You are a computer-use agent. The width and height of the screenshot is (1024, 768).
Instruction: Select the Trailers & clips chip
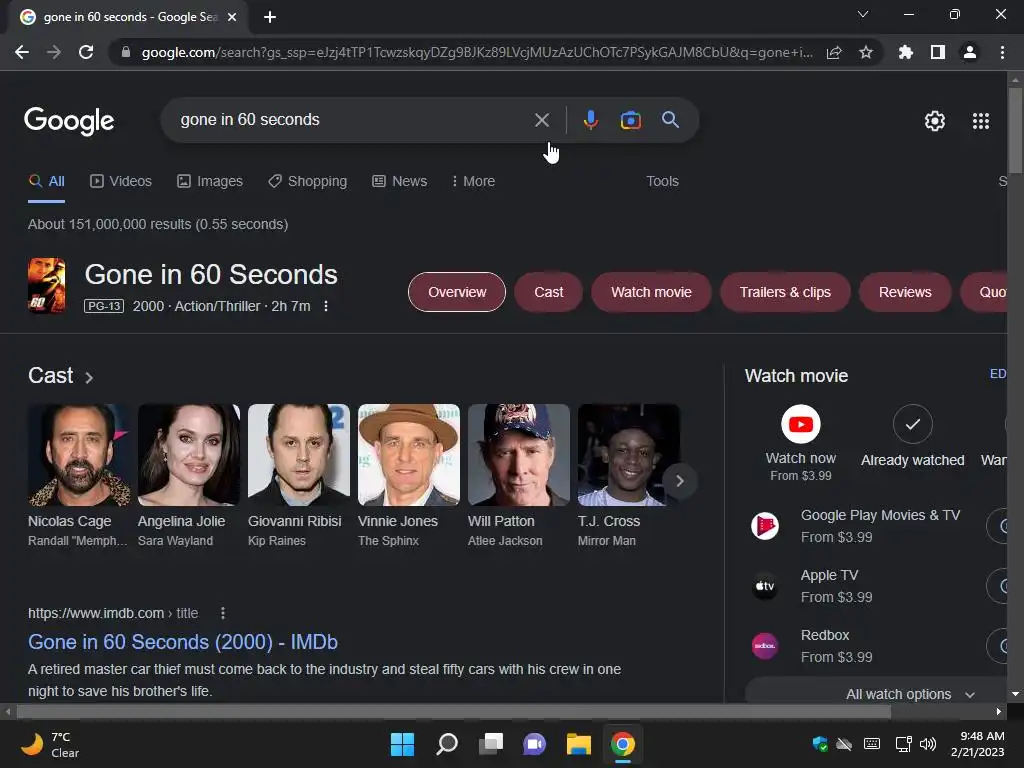(x=785, y=292)
